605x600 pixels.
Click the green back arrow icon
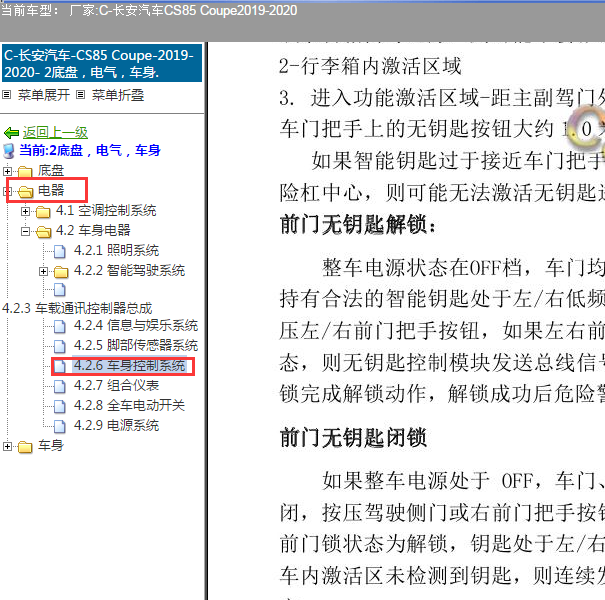pos(11,133)
